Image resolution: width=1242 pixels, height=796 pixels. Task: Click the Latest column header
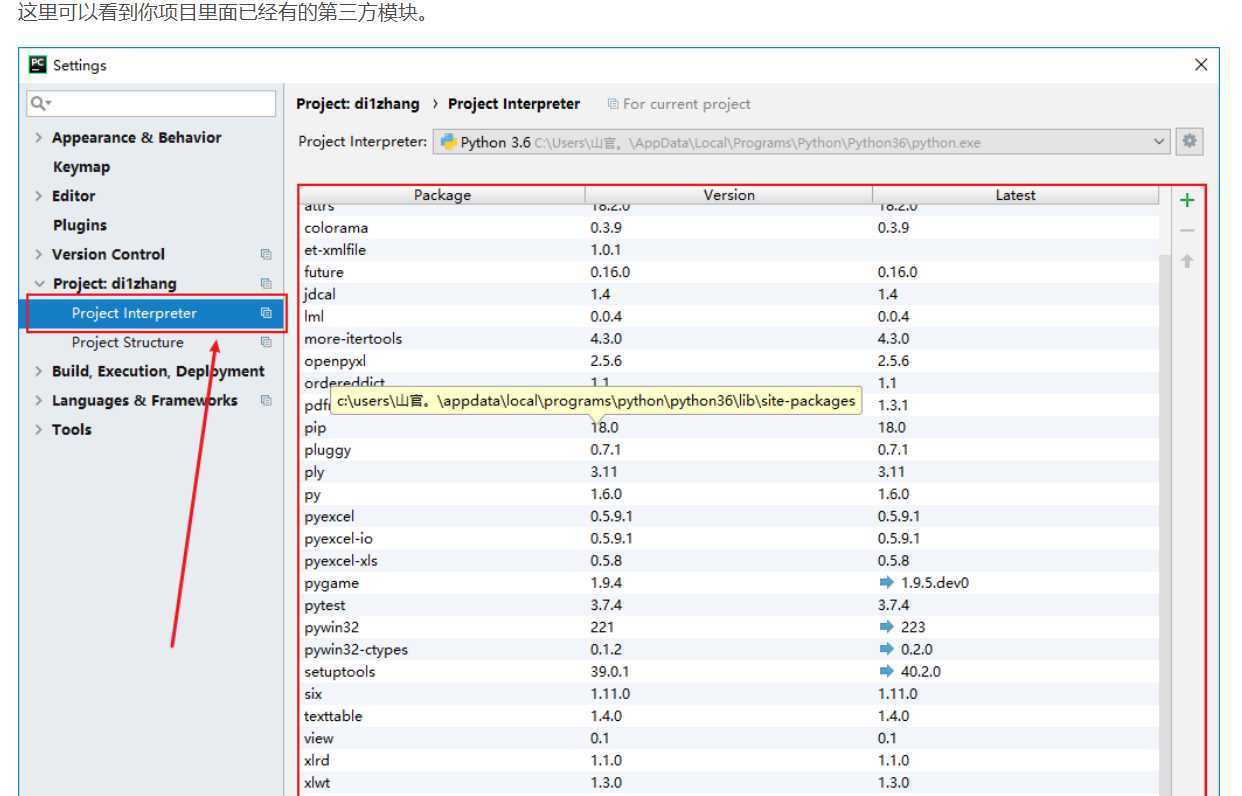tap(1015, 195)
